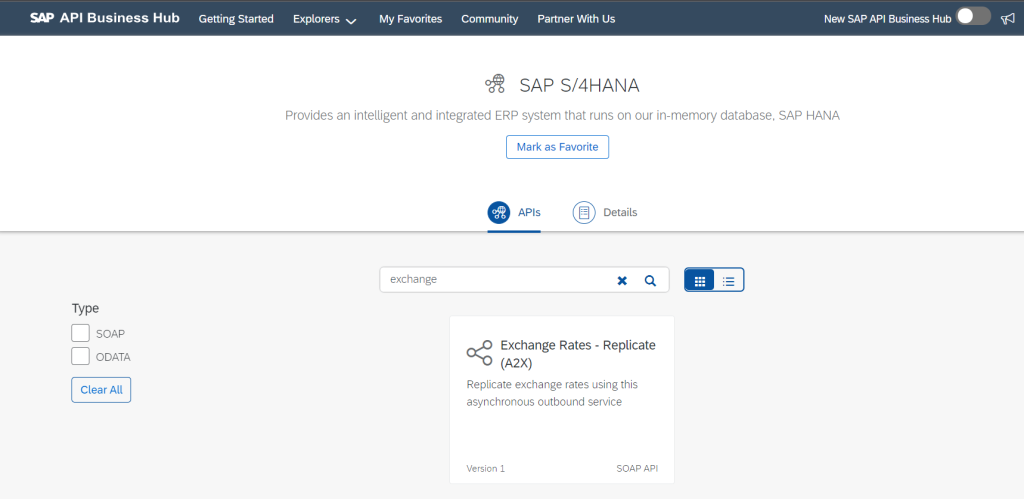Screen dimensions: 1024x499
Task: Toggle New SAP API Business Hub switch
Action: click(974, 17)
